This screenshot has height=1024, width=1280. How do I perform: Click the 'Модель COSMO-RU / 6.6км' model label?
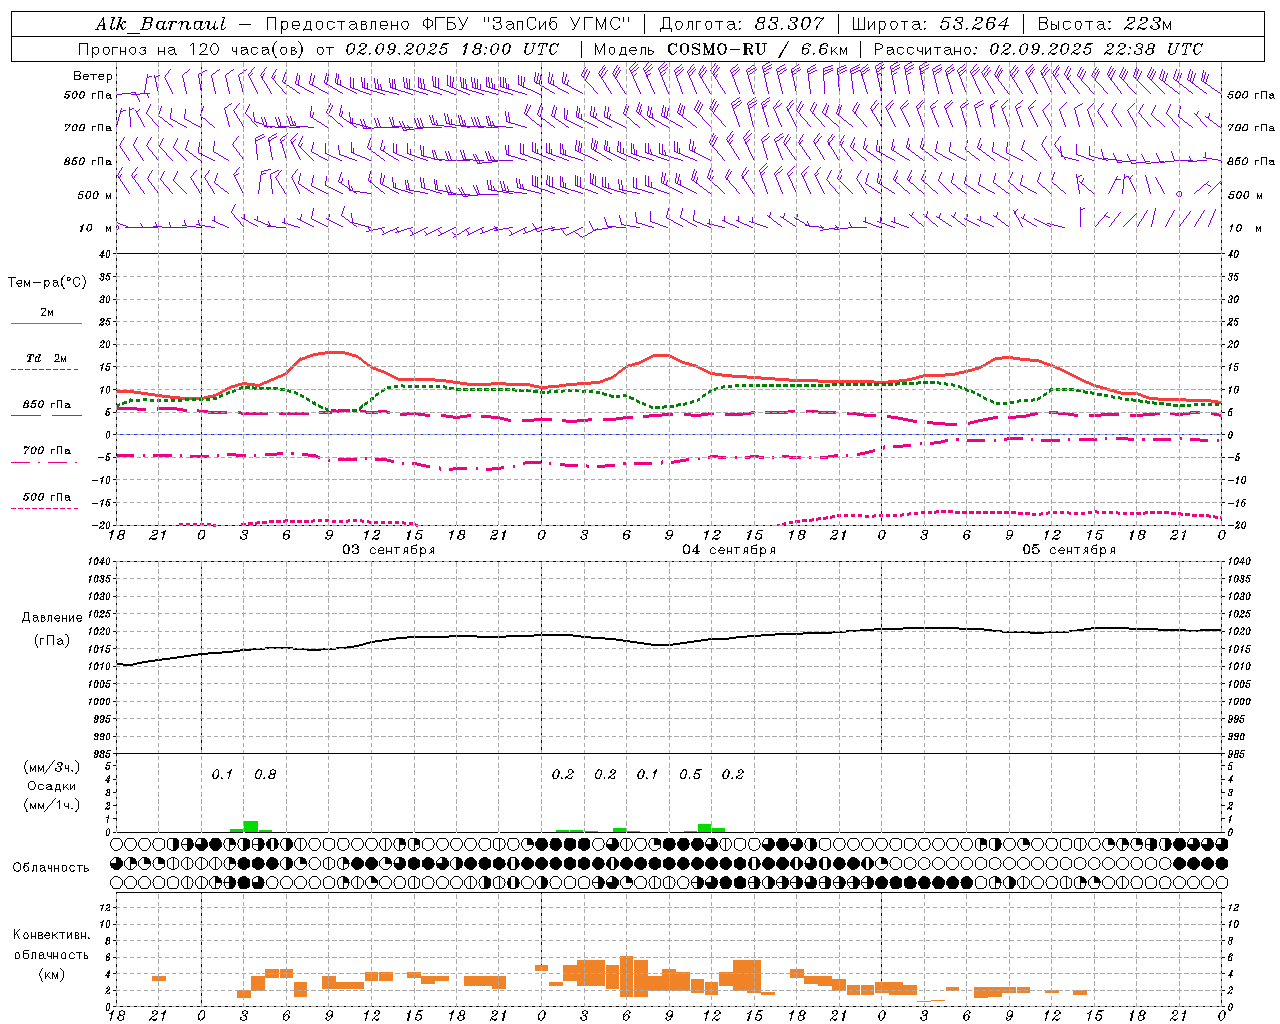coord(721,49)
